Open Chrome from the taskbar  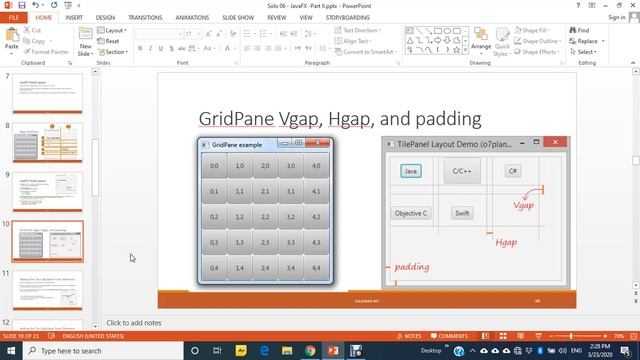pos(310,351)
